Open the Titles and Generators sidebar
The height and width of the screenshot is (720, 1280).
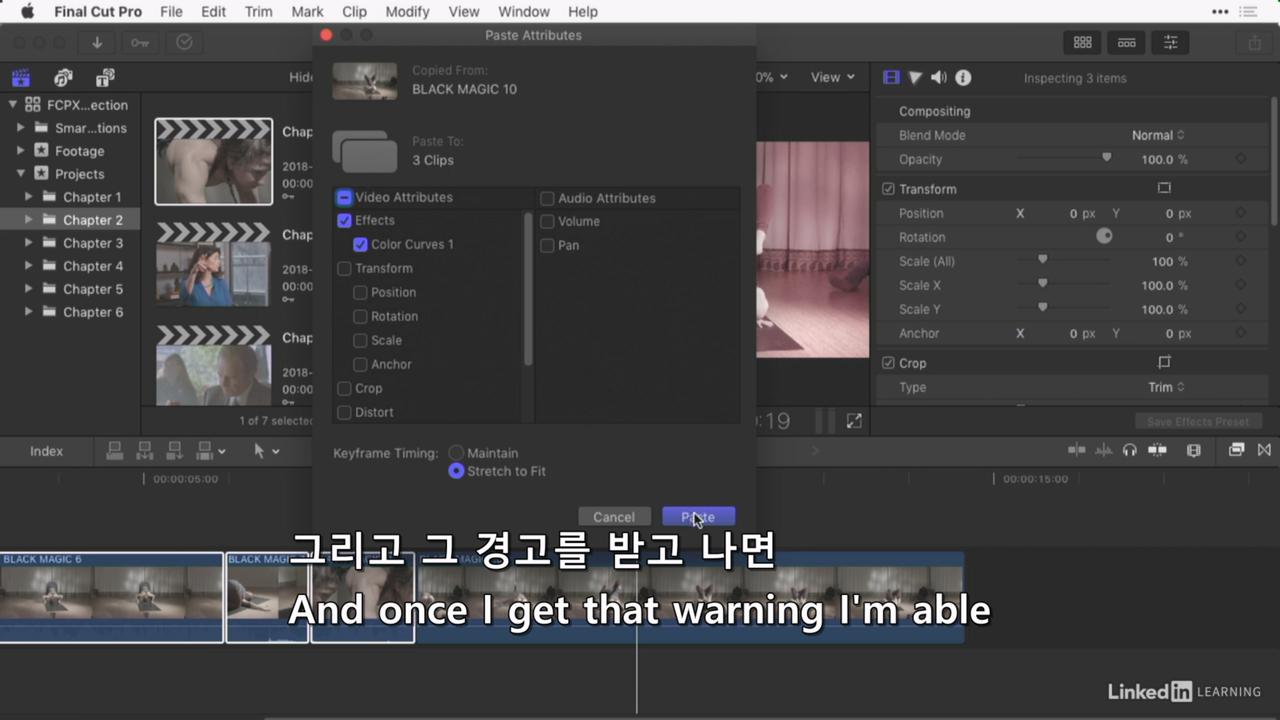[x=105, y=77]
